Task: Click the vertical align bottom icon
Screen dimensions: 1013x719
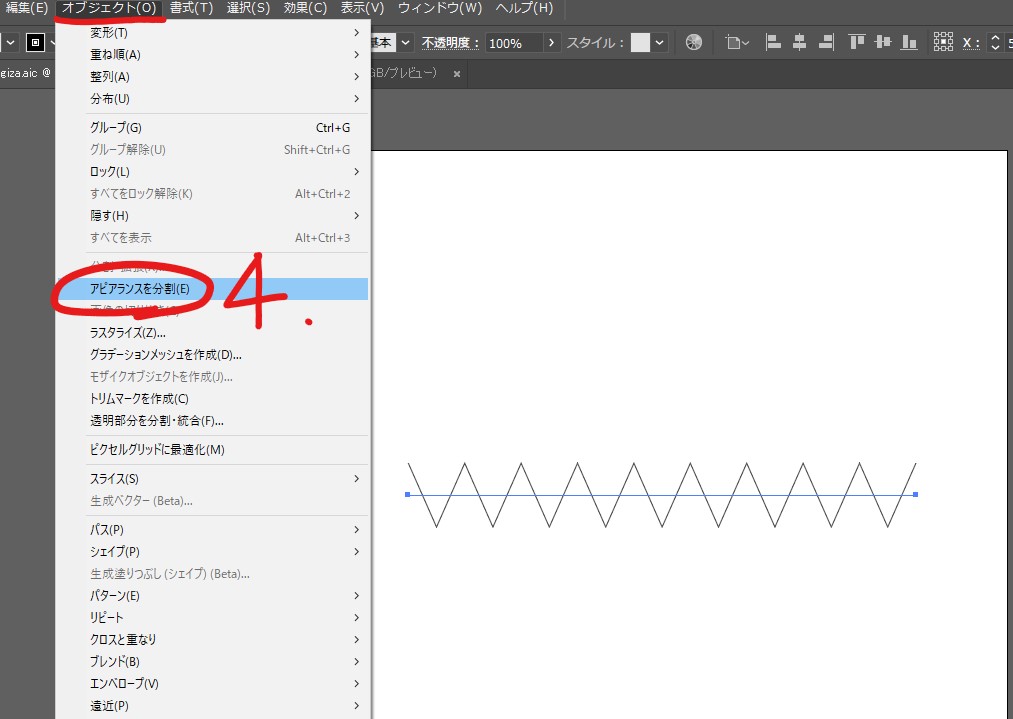Action: pyautogui.click(x=909, y=43)
